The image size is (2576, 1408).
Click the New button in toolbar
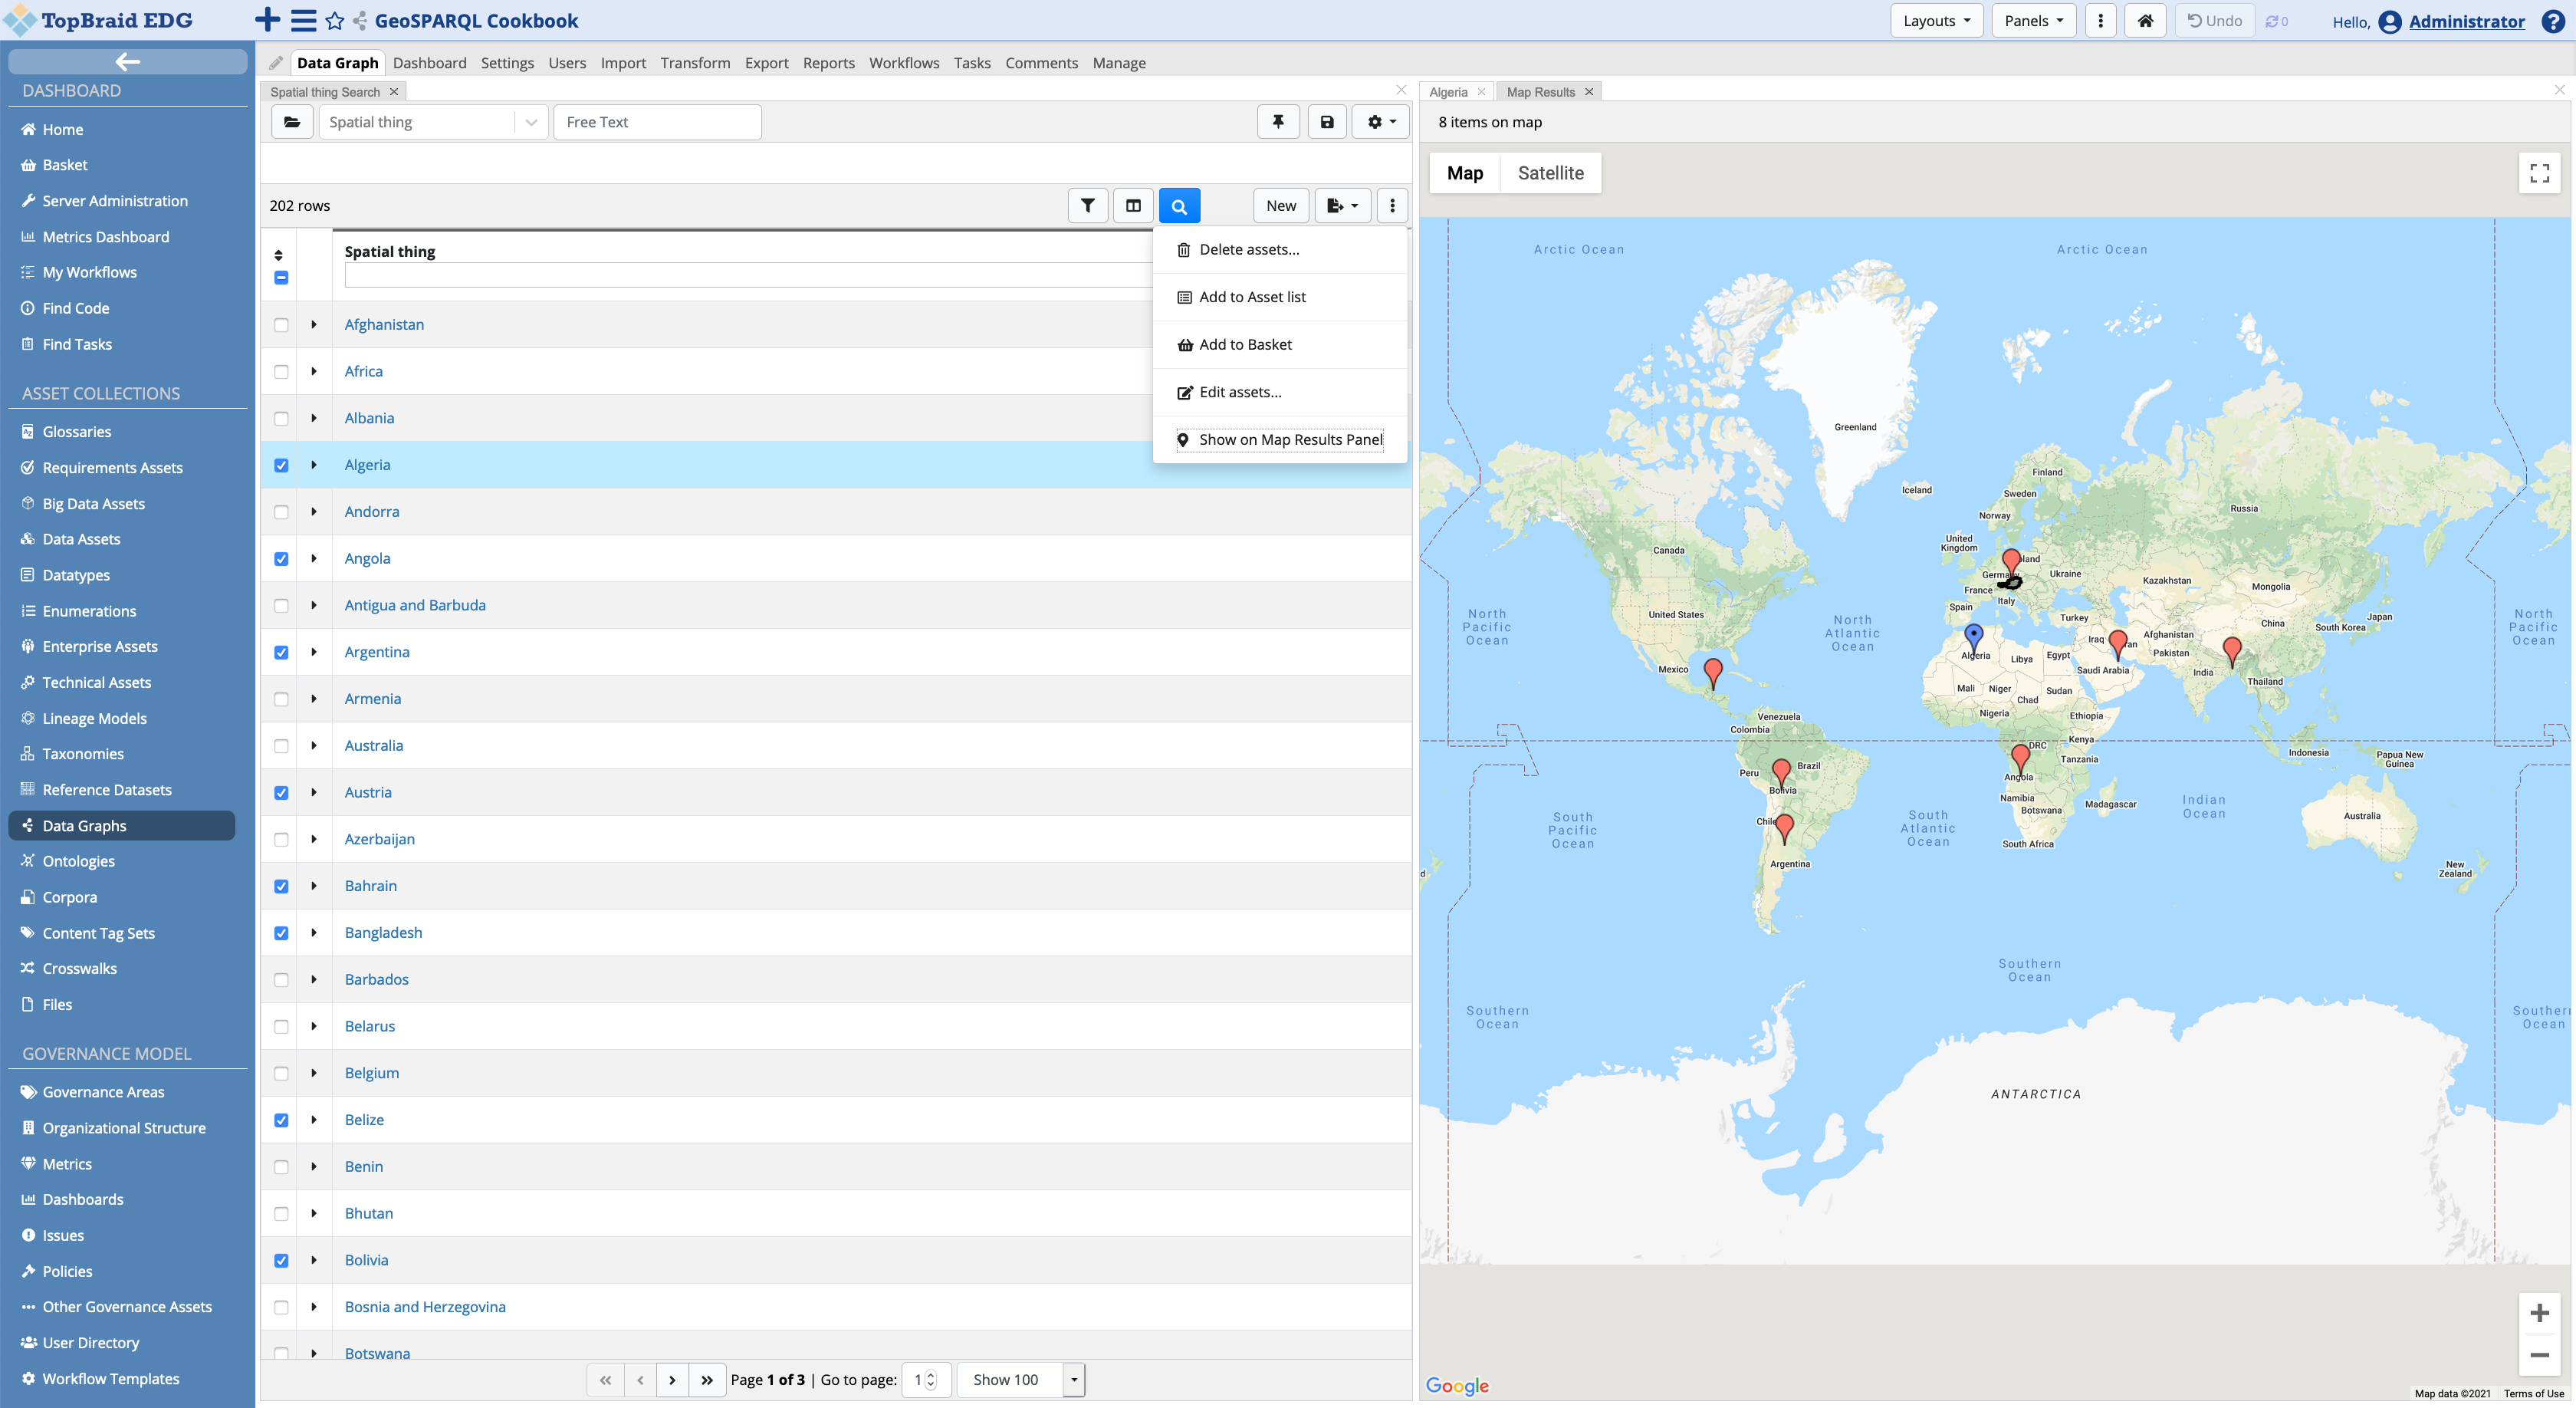[x=1281, y=205]
